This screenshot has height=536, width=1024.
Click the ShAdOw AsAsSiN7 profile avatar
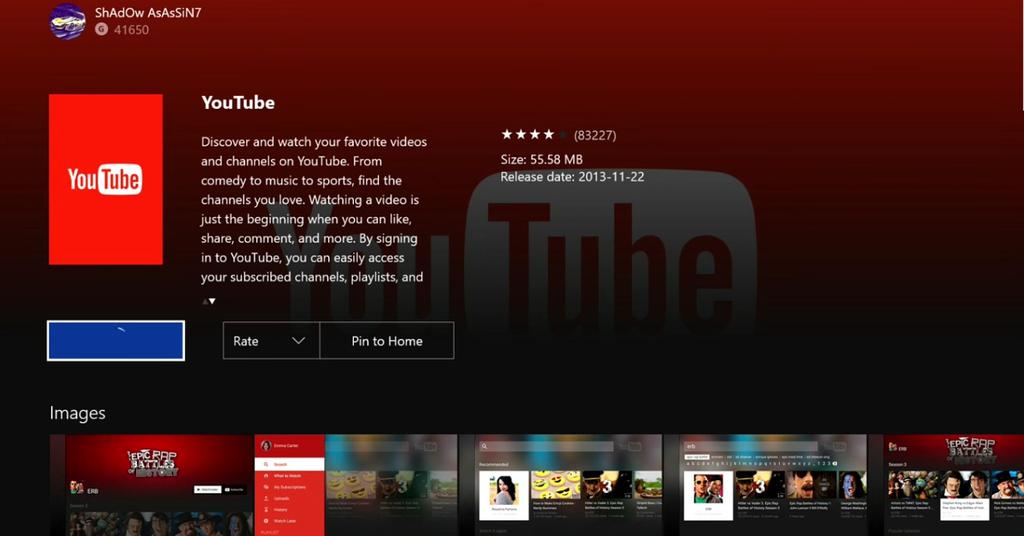[x=68, y=21]
